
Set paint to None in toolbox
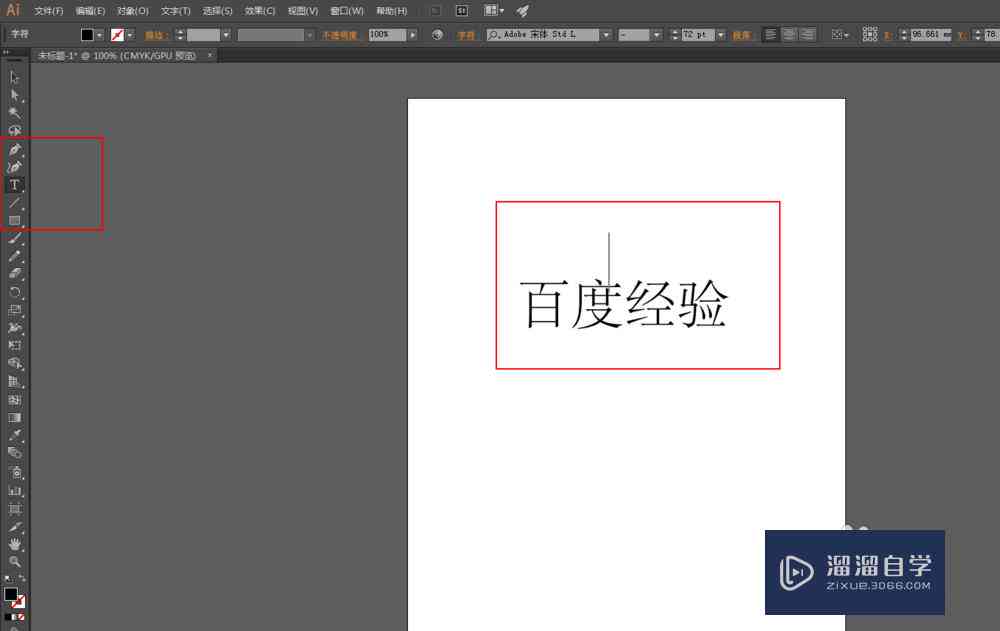coord(21,618)
